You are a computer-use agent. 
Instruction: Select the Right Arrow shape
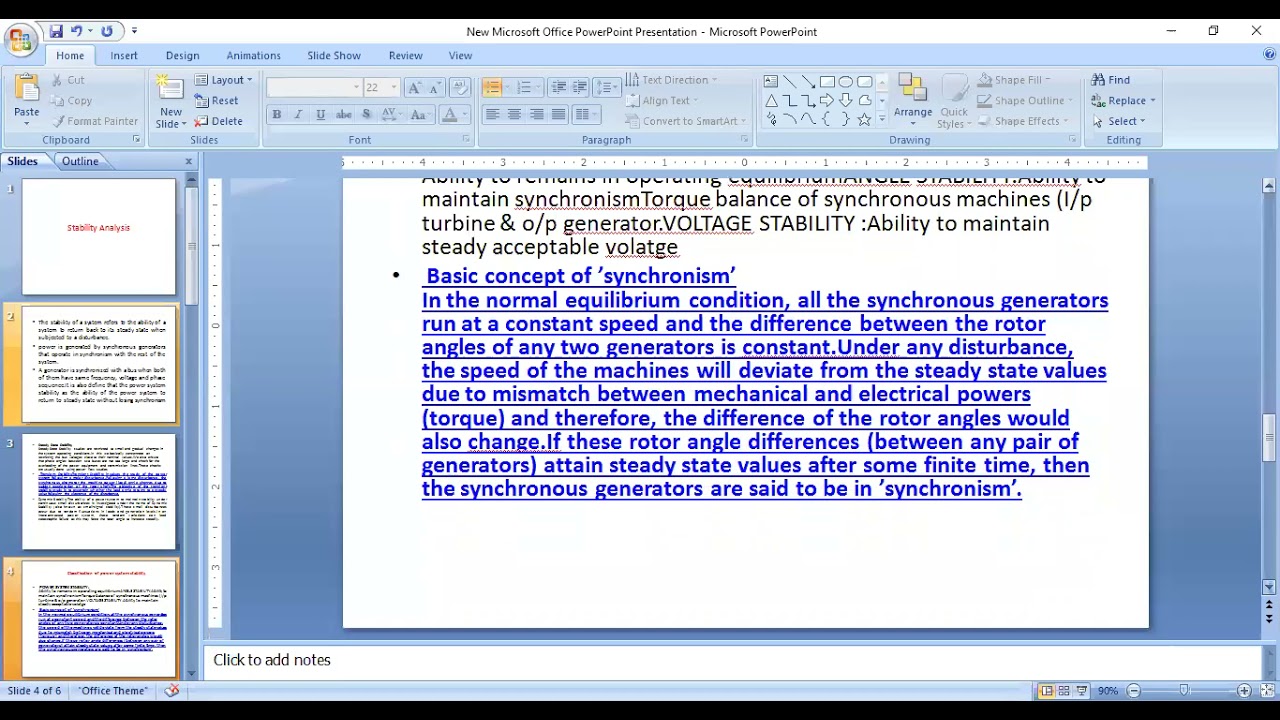point(827,100)
